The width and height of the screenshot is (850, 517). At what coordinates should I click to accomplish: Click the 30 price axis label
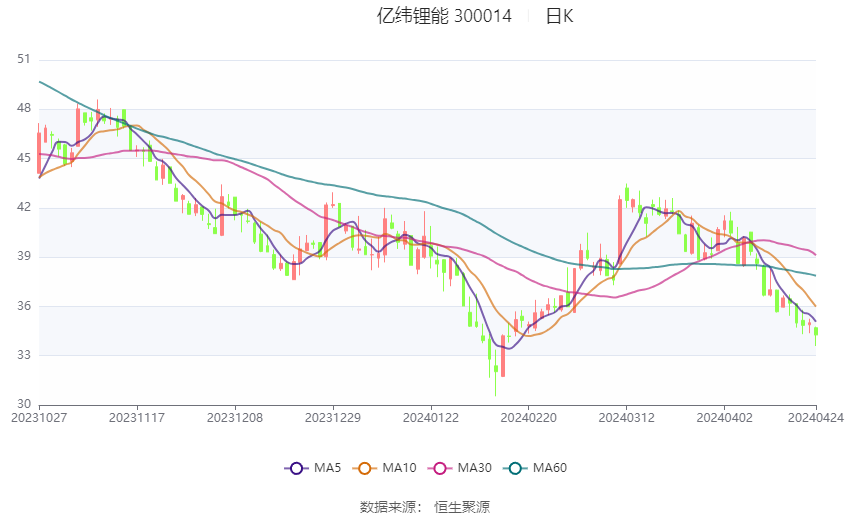(x=24, y=404)
